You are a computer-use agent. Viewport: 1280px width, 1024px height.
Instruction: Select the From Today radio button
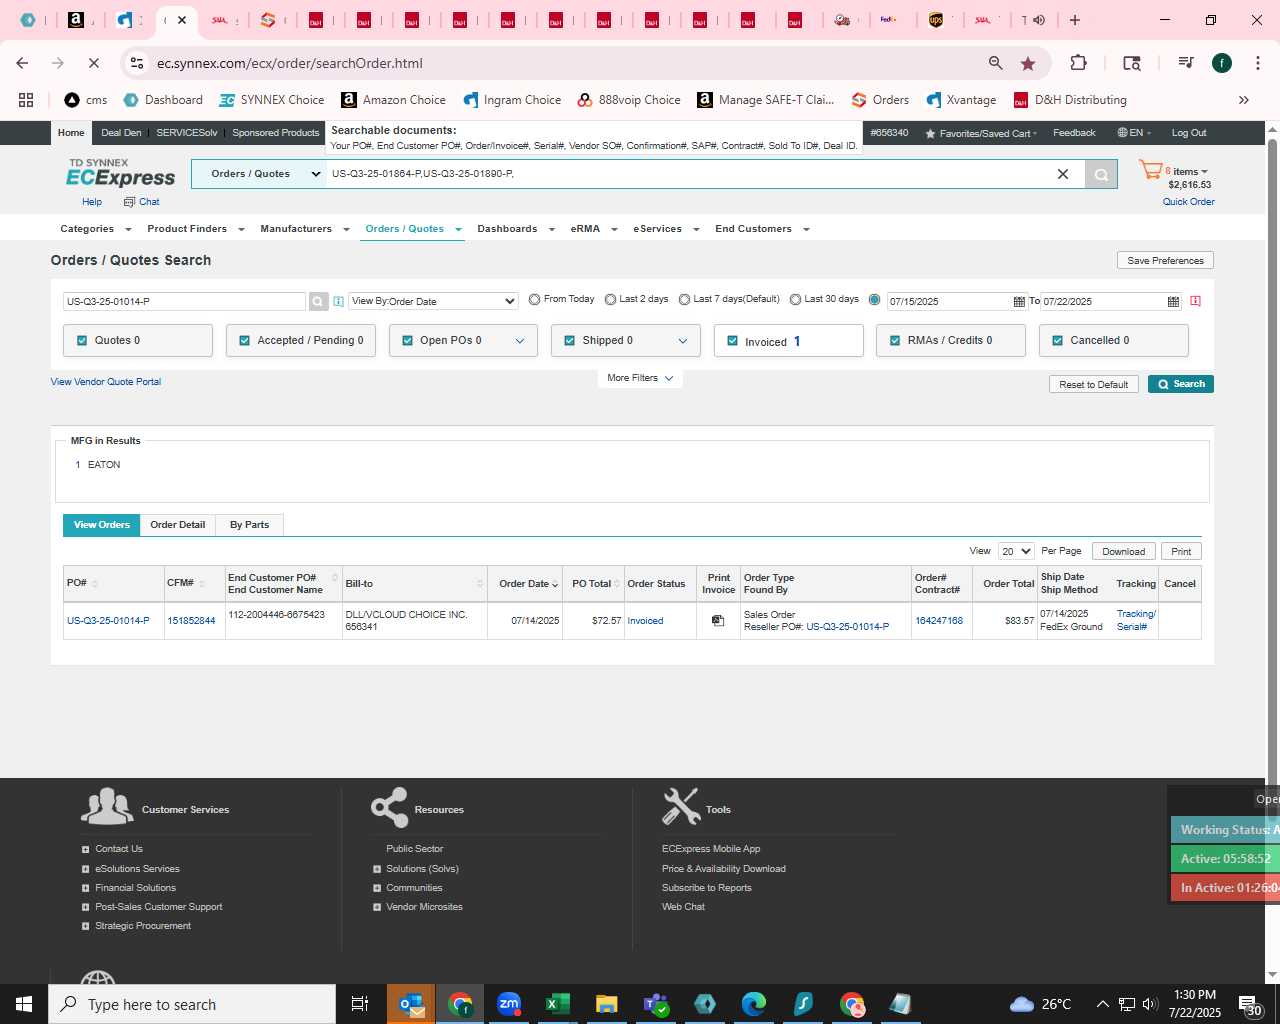535,299
